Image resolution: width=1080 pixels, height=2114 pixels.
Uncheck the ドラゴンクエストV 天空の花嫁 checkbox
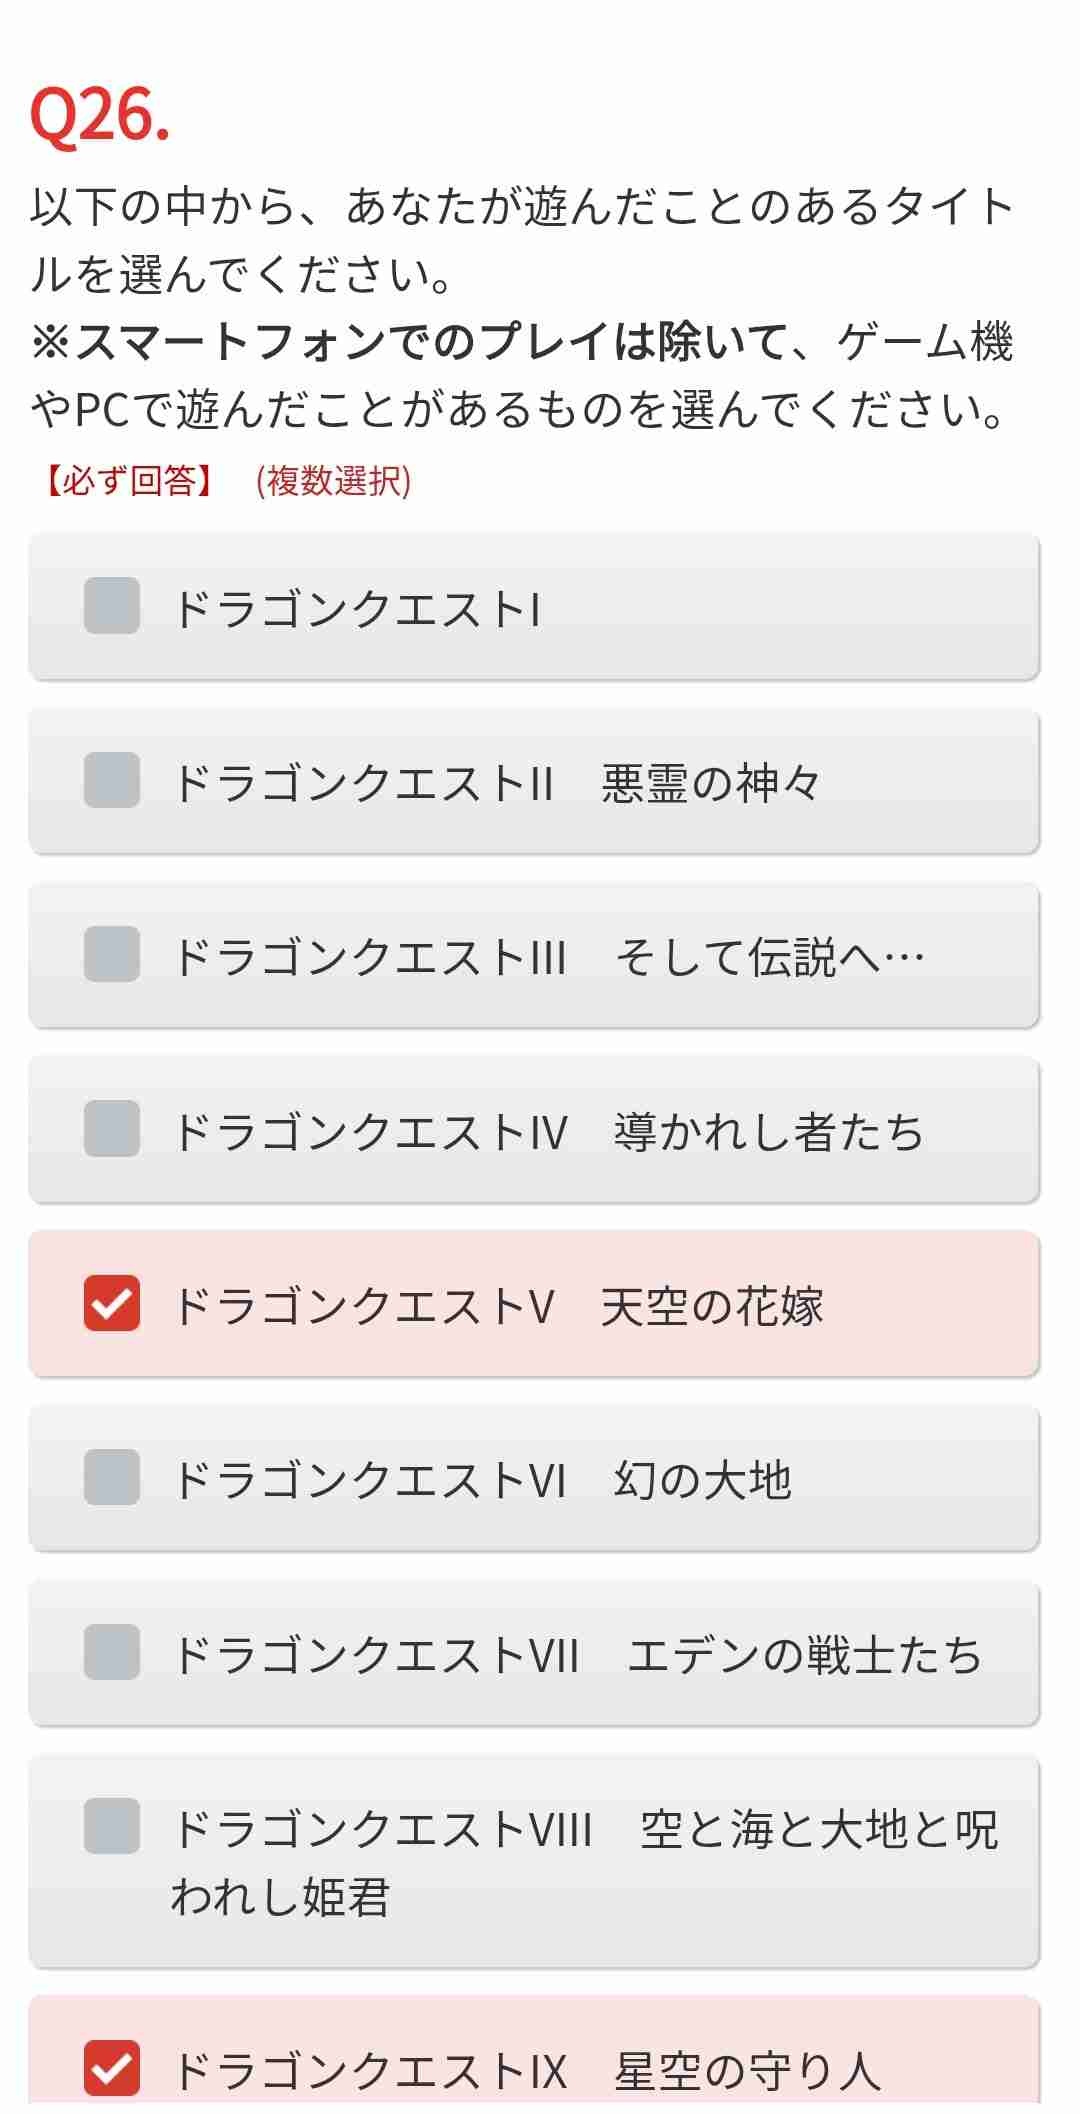111,1304
